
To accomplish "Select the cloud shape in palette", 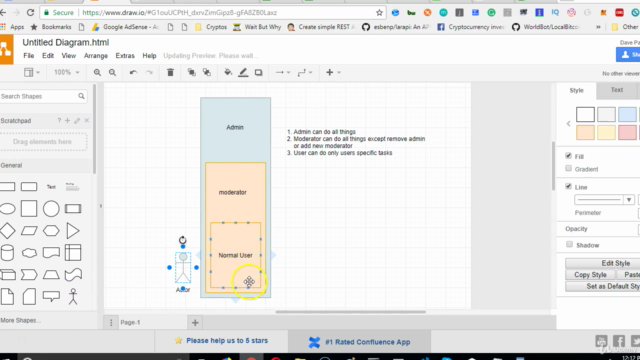I will (x=29, y=253).
